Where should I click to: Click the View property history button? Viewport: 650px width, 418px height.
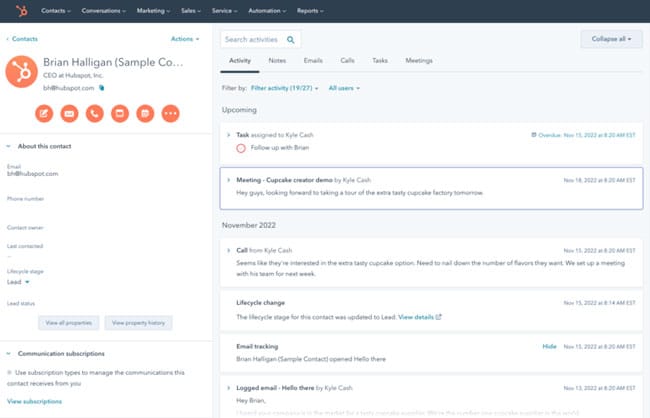[x=138, y=323]
